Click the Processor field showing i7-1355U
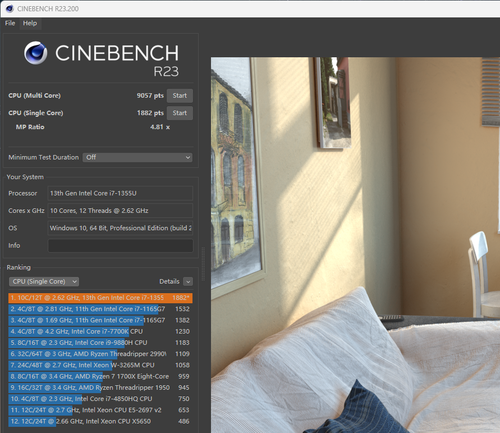Image resolution: width=500 pixels, height=433 pixels. tap(120, 193)
